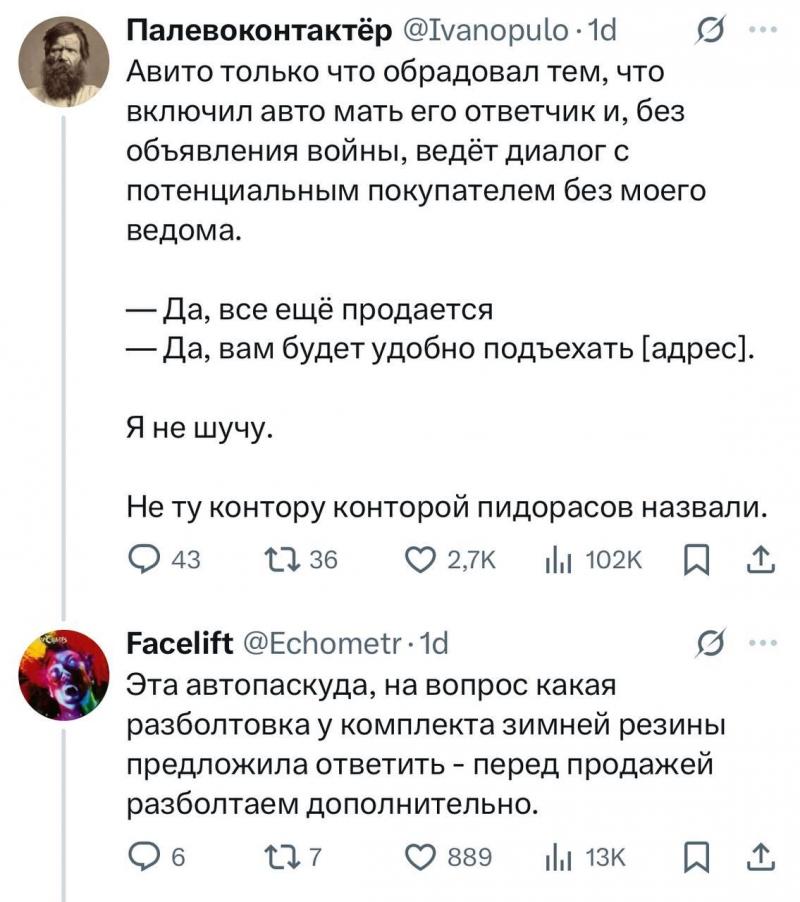This screenshot has width=800, height=902.
Task: Reply to Facelift's tweet
Action: pyautogui.click(x=143, y=857)
